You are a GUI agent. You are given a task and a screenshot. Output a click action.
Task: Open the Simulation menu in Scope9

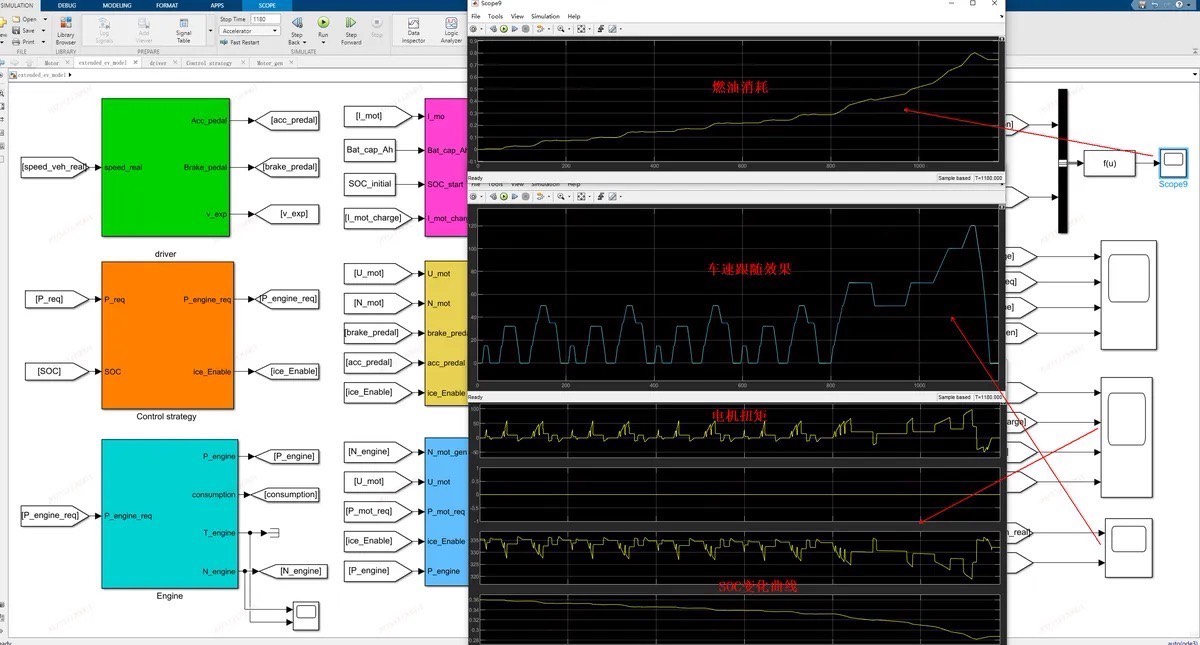(x=546, y=16)
